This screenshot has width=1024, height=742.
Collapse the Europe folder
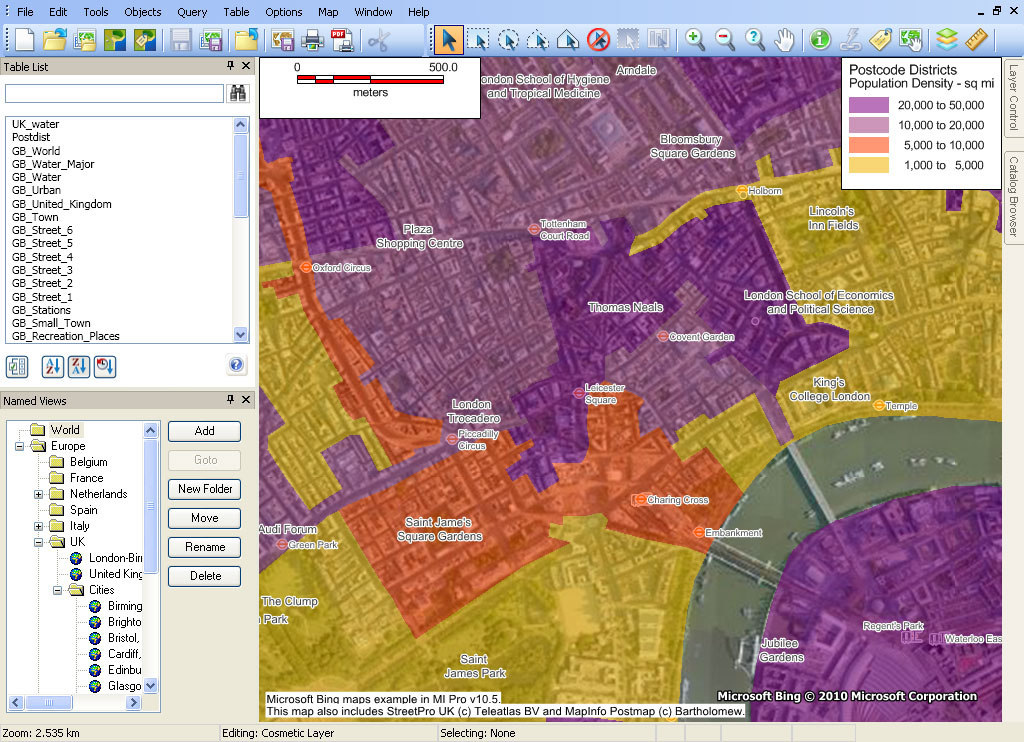click(20, 446)
